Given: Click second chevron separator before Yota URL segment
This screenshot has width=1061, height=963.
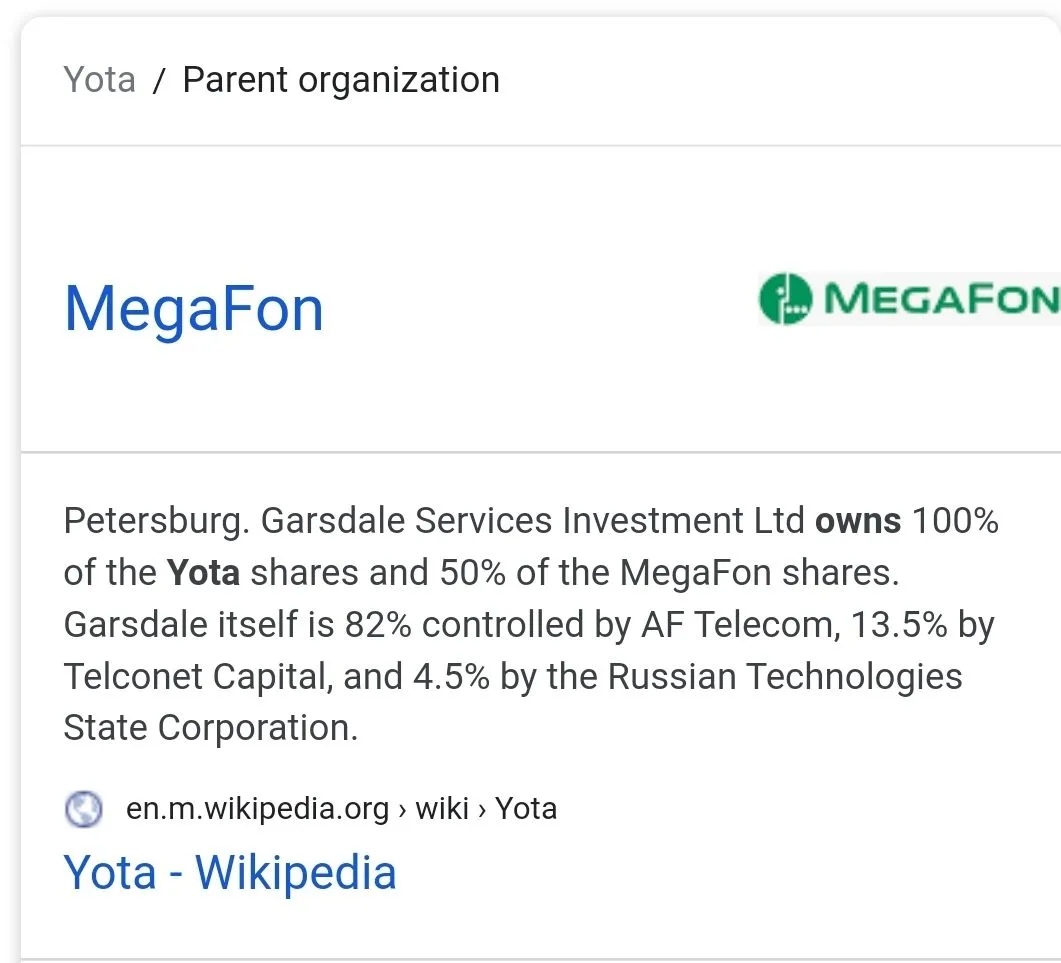Looking at the screenshot, I should 482,809.
